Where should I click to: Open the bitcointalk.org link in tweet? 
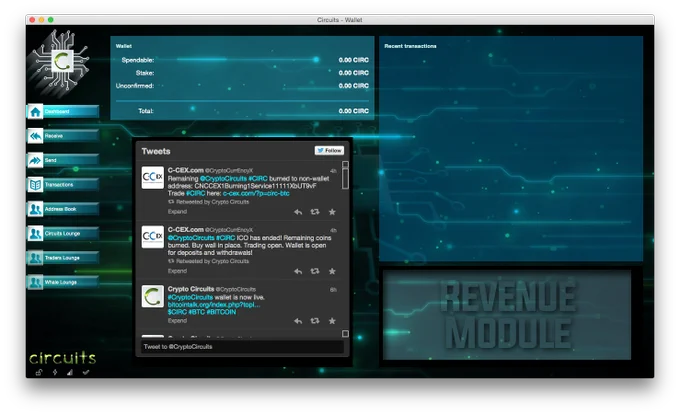pos(214,305)
